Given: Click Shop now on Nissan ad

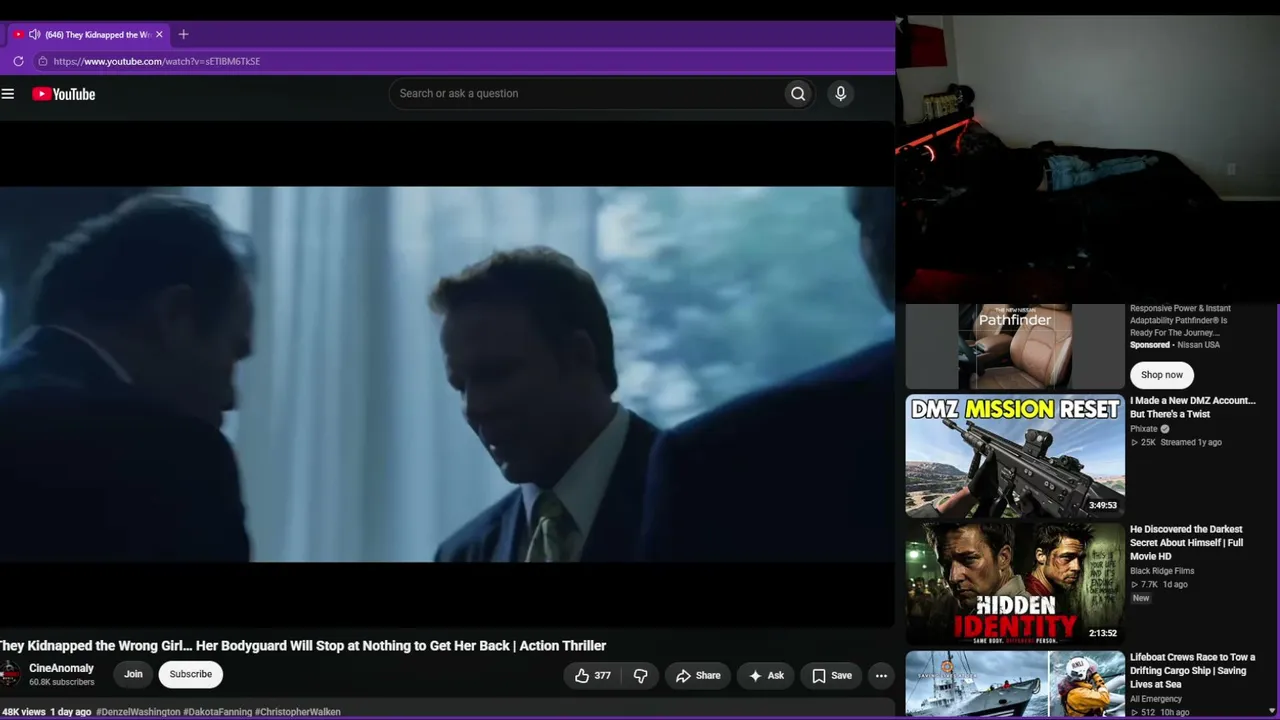Looking at the screenshot, I should pyautogui.click(x=1162, y=375).
